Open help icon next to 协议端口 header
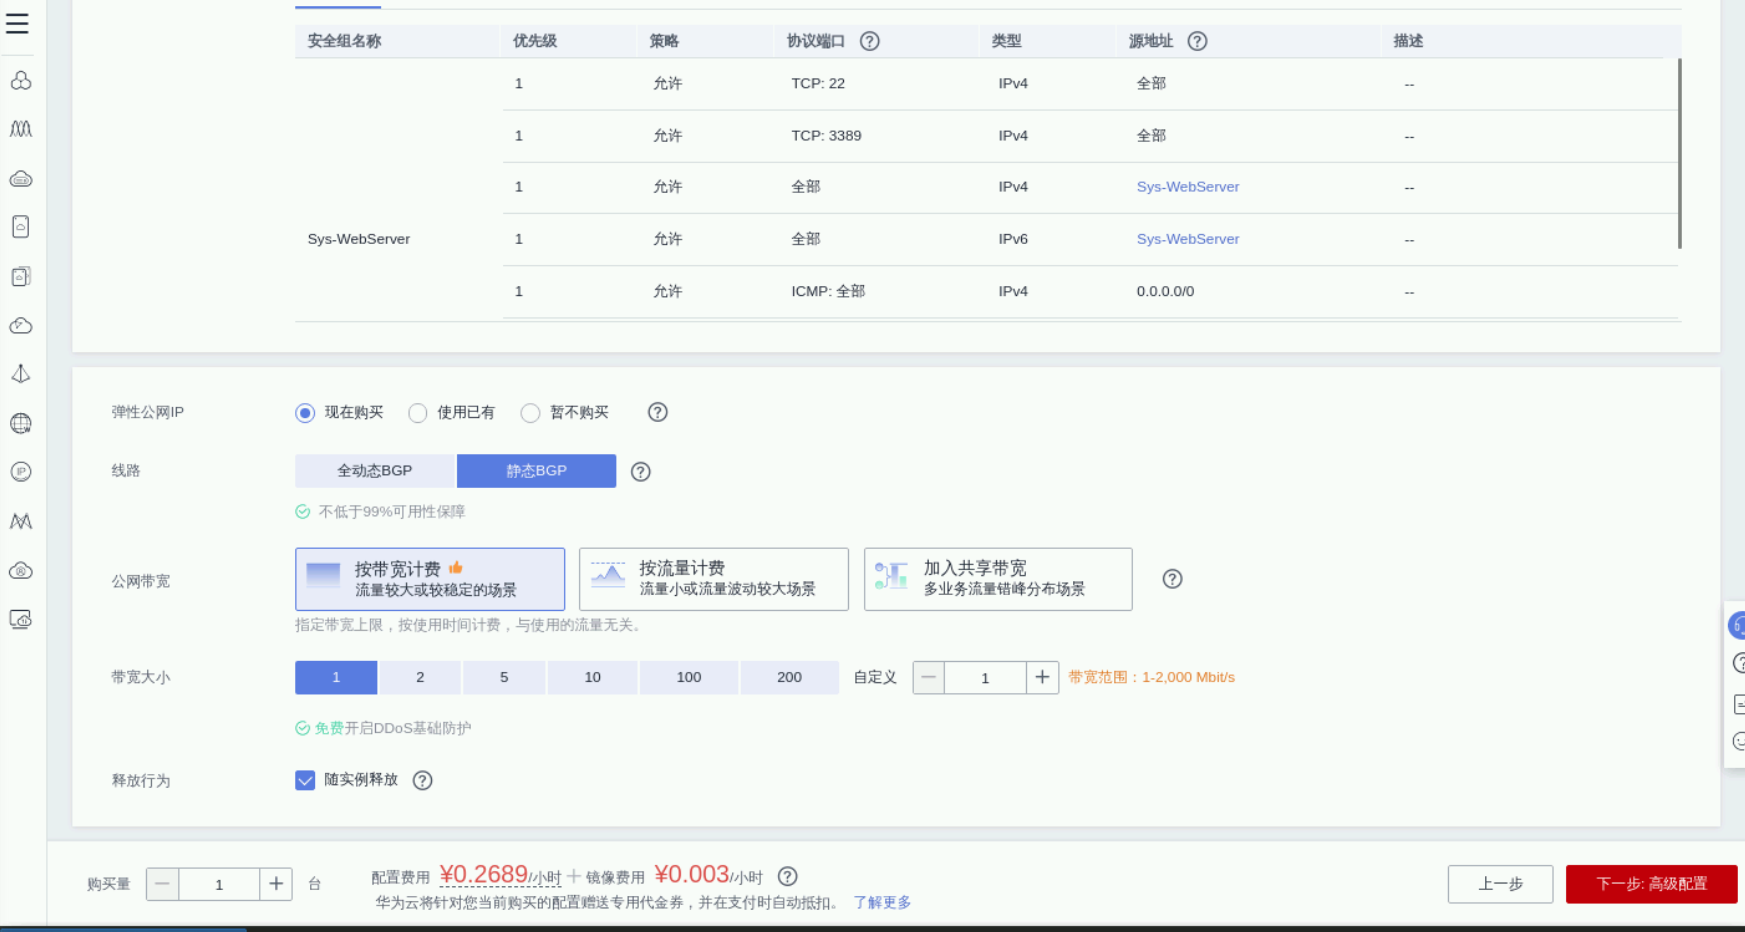Viewport: 1745px width, 932px height. coord(870,41)
